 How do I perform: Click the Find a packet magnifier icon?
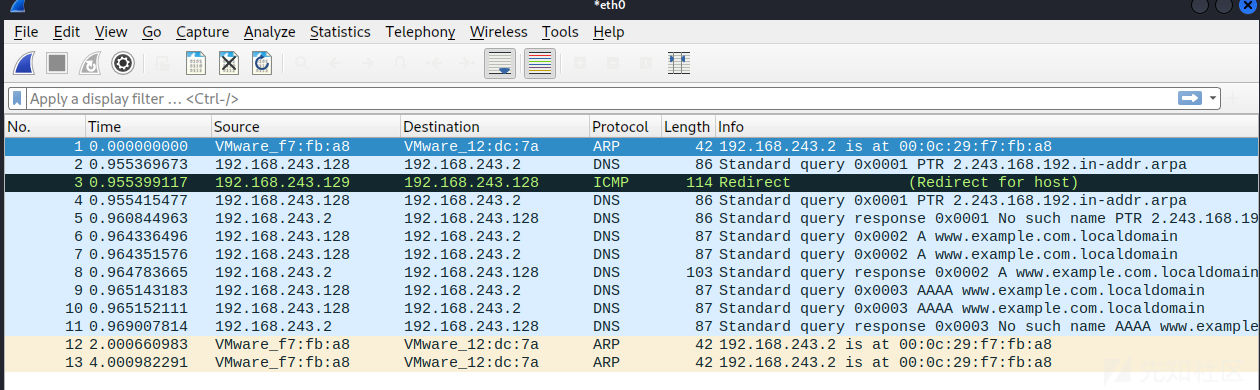302,64
